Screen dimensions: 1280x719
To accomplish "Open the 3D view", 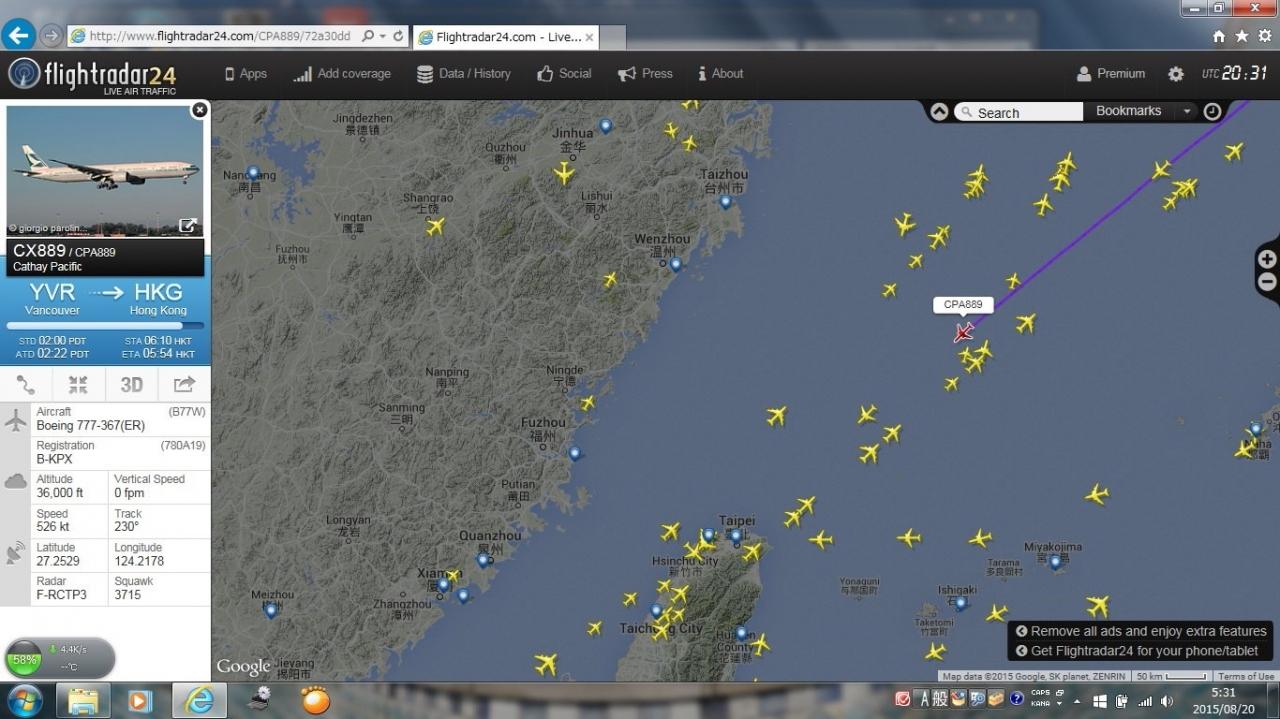I will tap(132, 384).
